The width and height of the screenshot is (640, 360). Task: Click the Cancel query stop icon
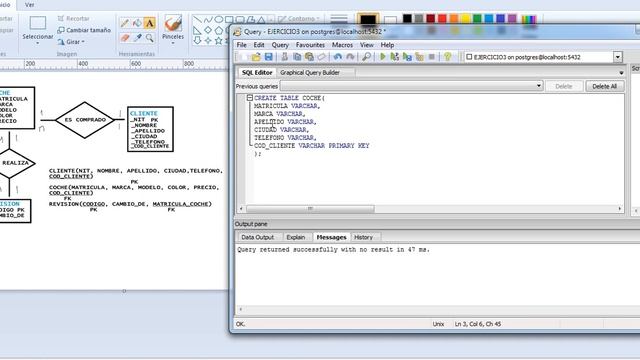tap(431, 57)
